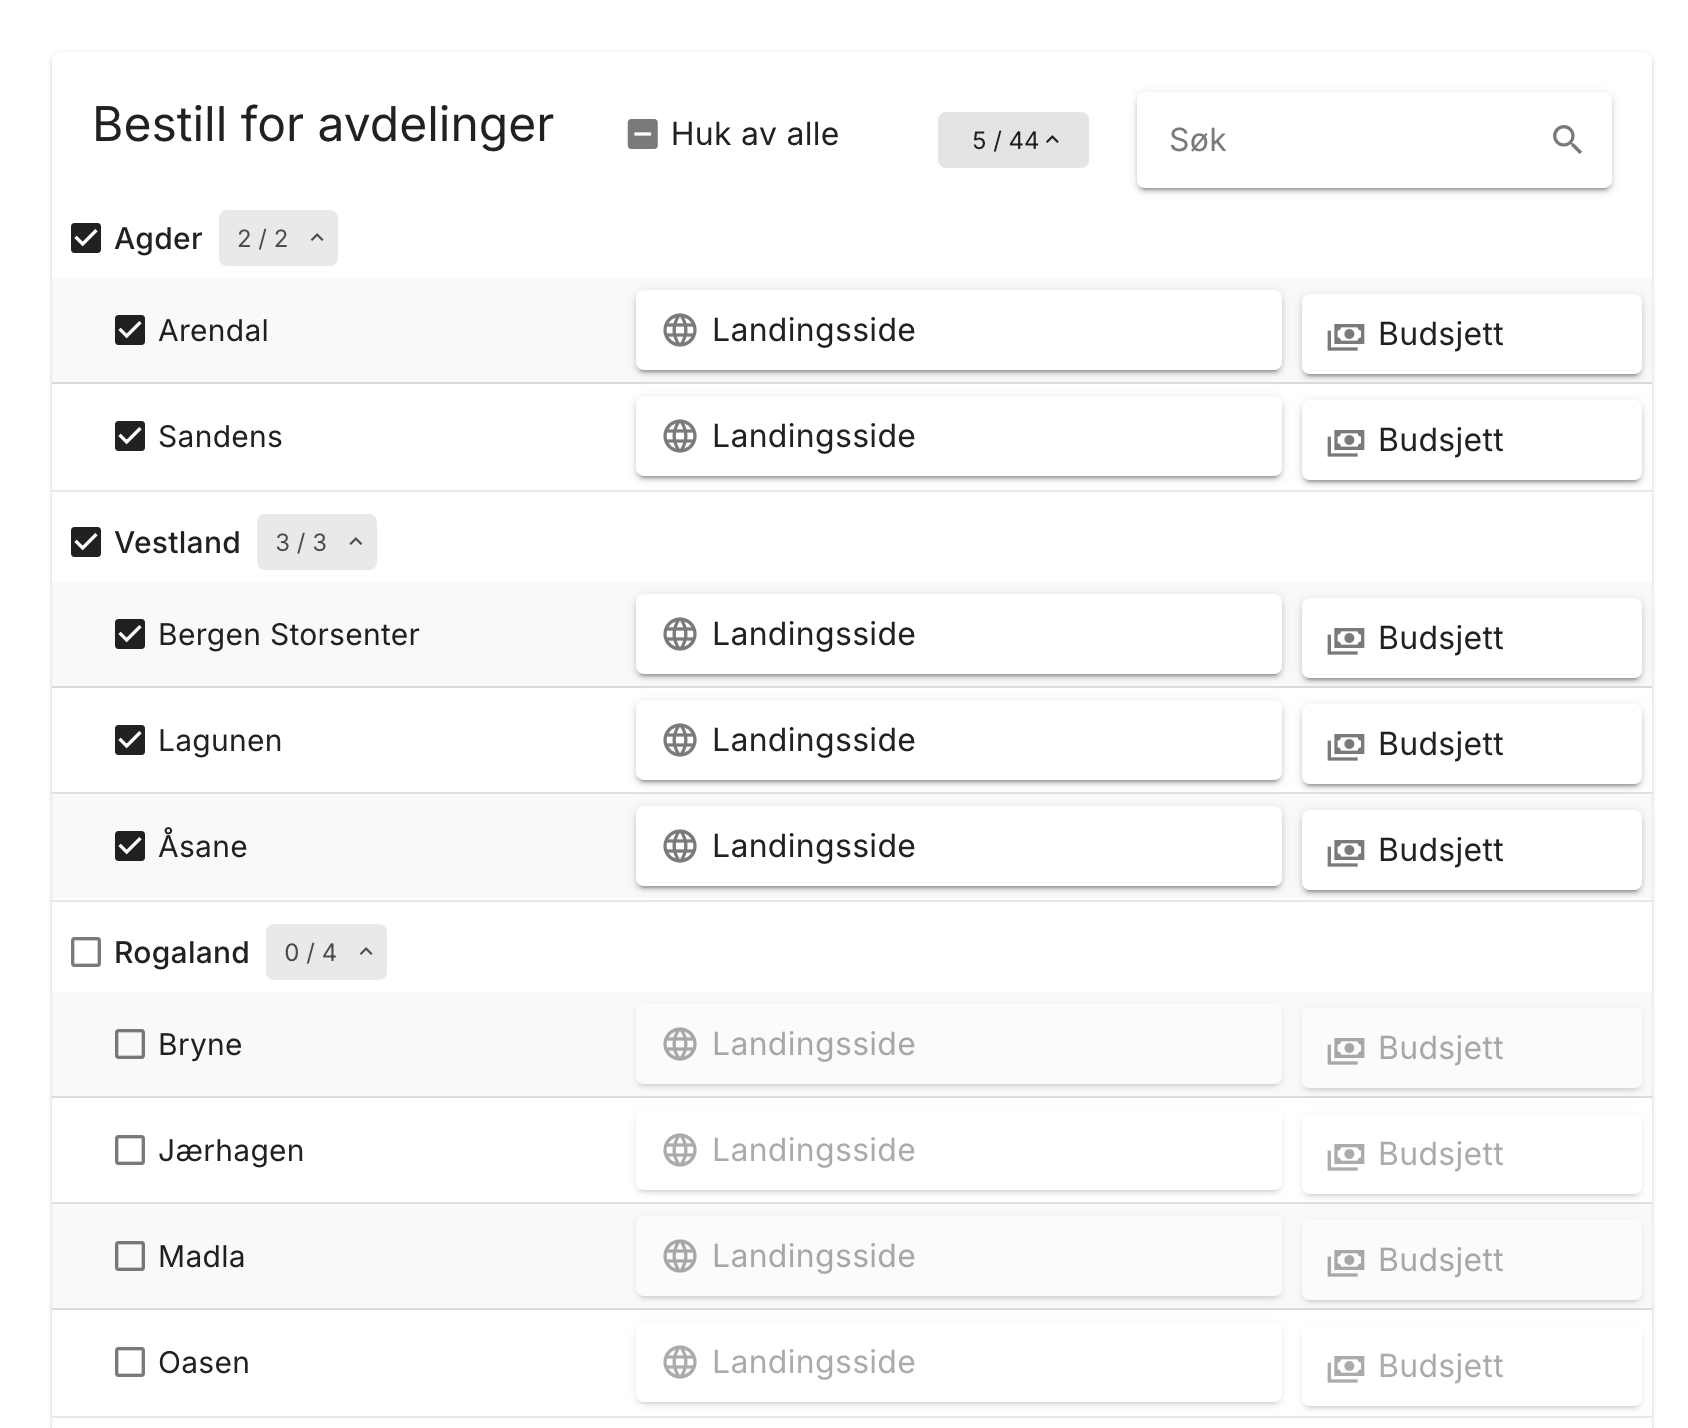Click the globe icon in Arendal row
This screenshot has width=1688, height=1428.
pos(680,330)
